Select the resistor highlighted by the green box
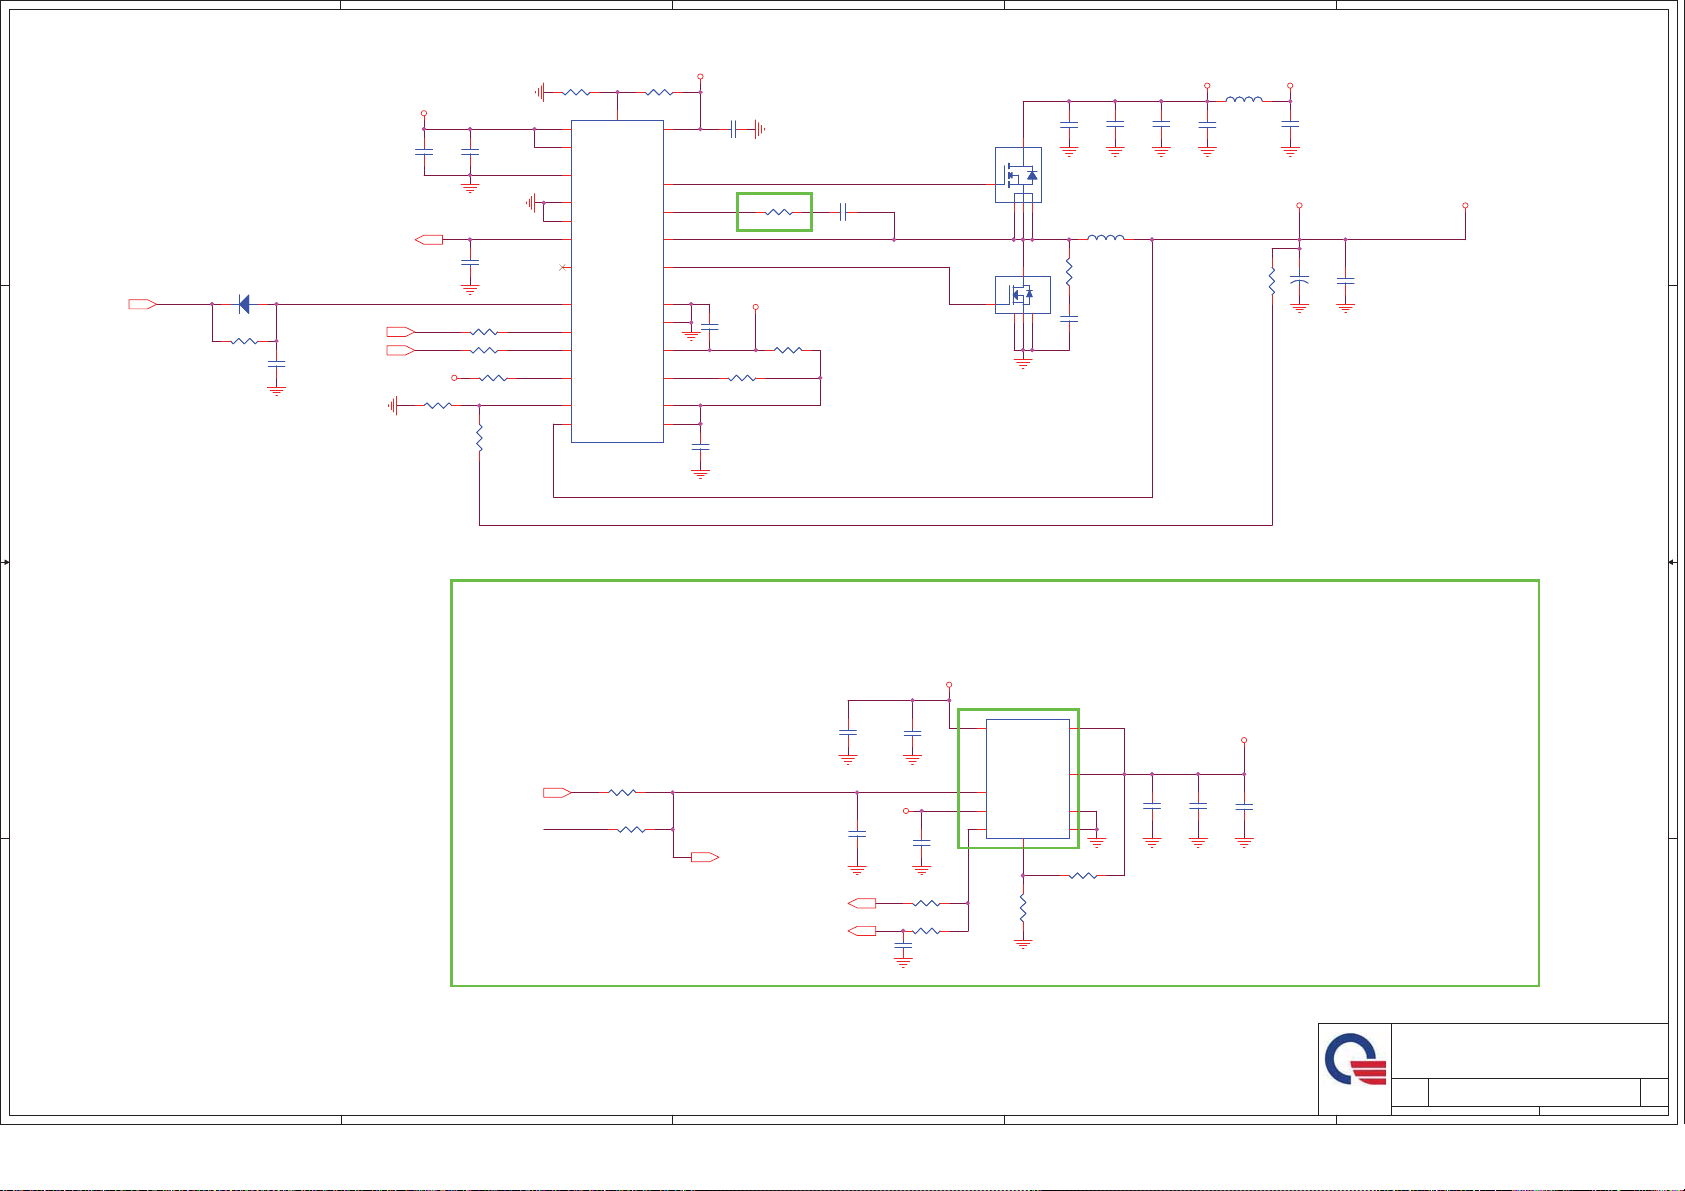1685x1191 pixels. pos(778,212)
